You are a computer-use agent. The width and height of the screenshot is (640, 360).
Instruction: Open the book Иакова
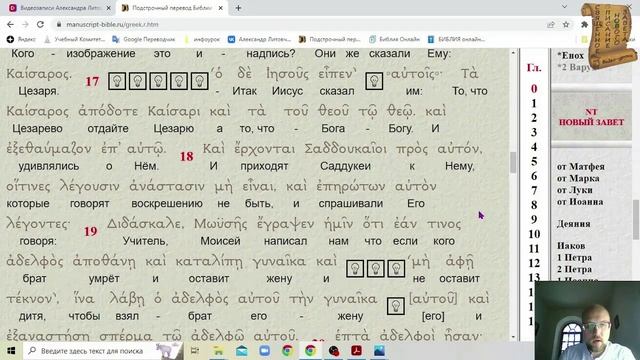point(571,246)
